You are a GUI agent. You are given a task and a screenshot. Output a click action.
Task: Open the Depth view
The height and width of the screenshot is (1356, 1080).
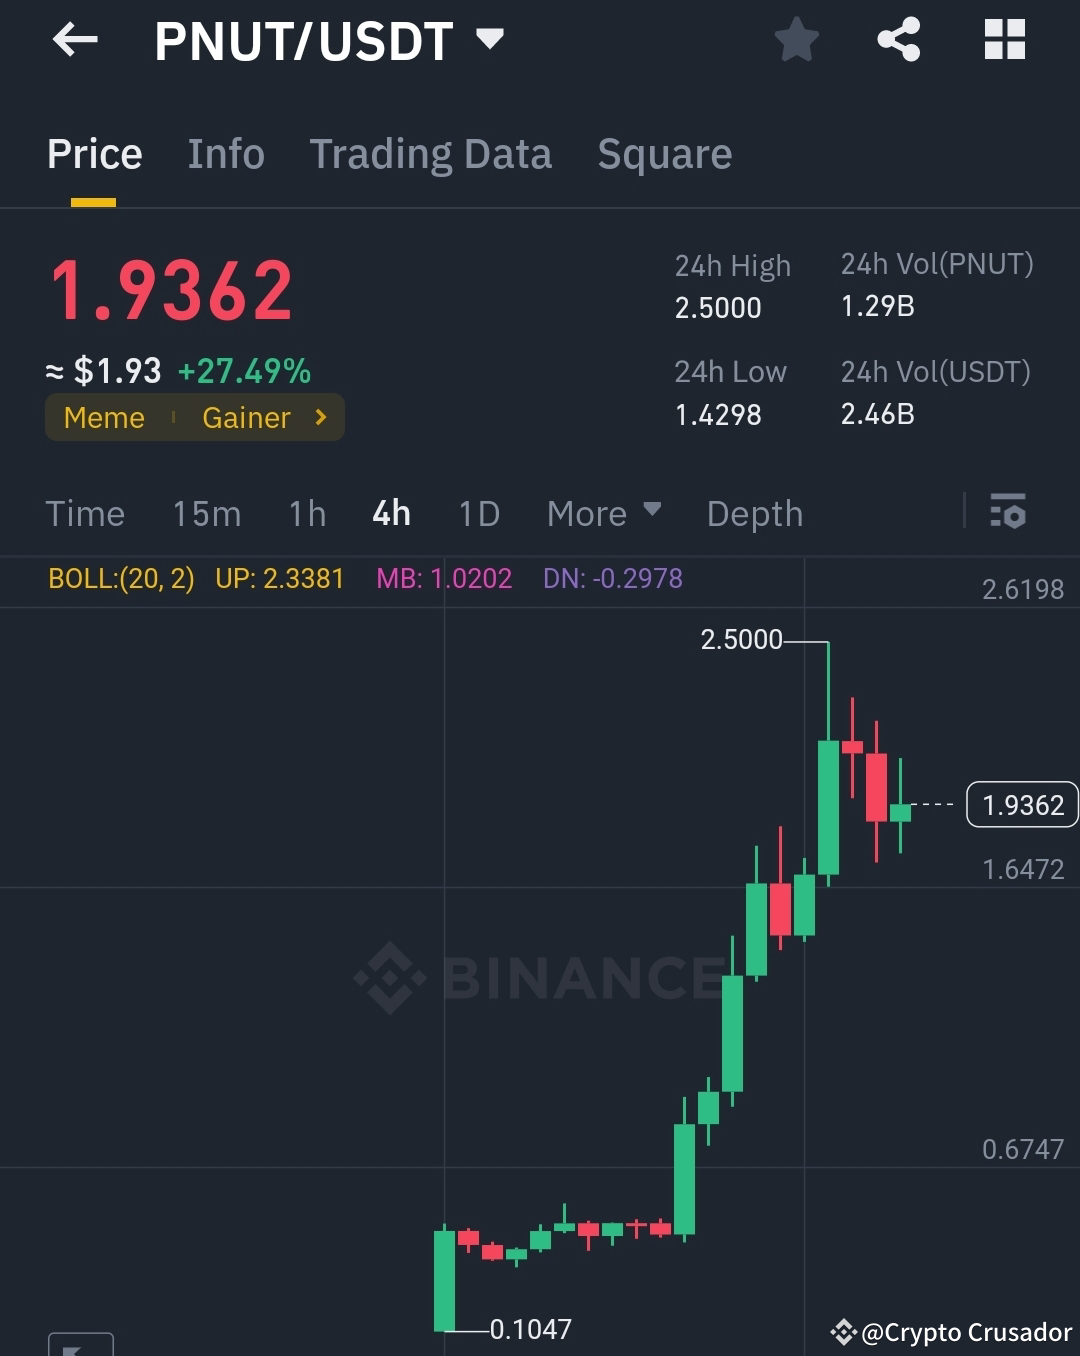point(755,513)
